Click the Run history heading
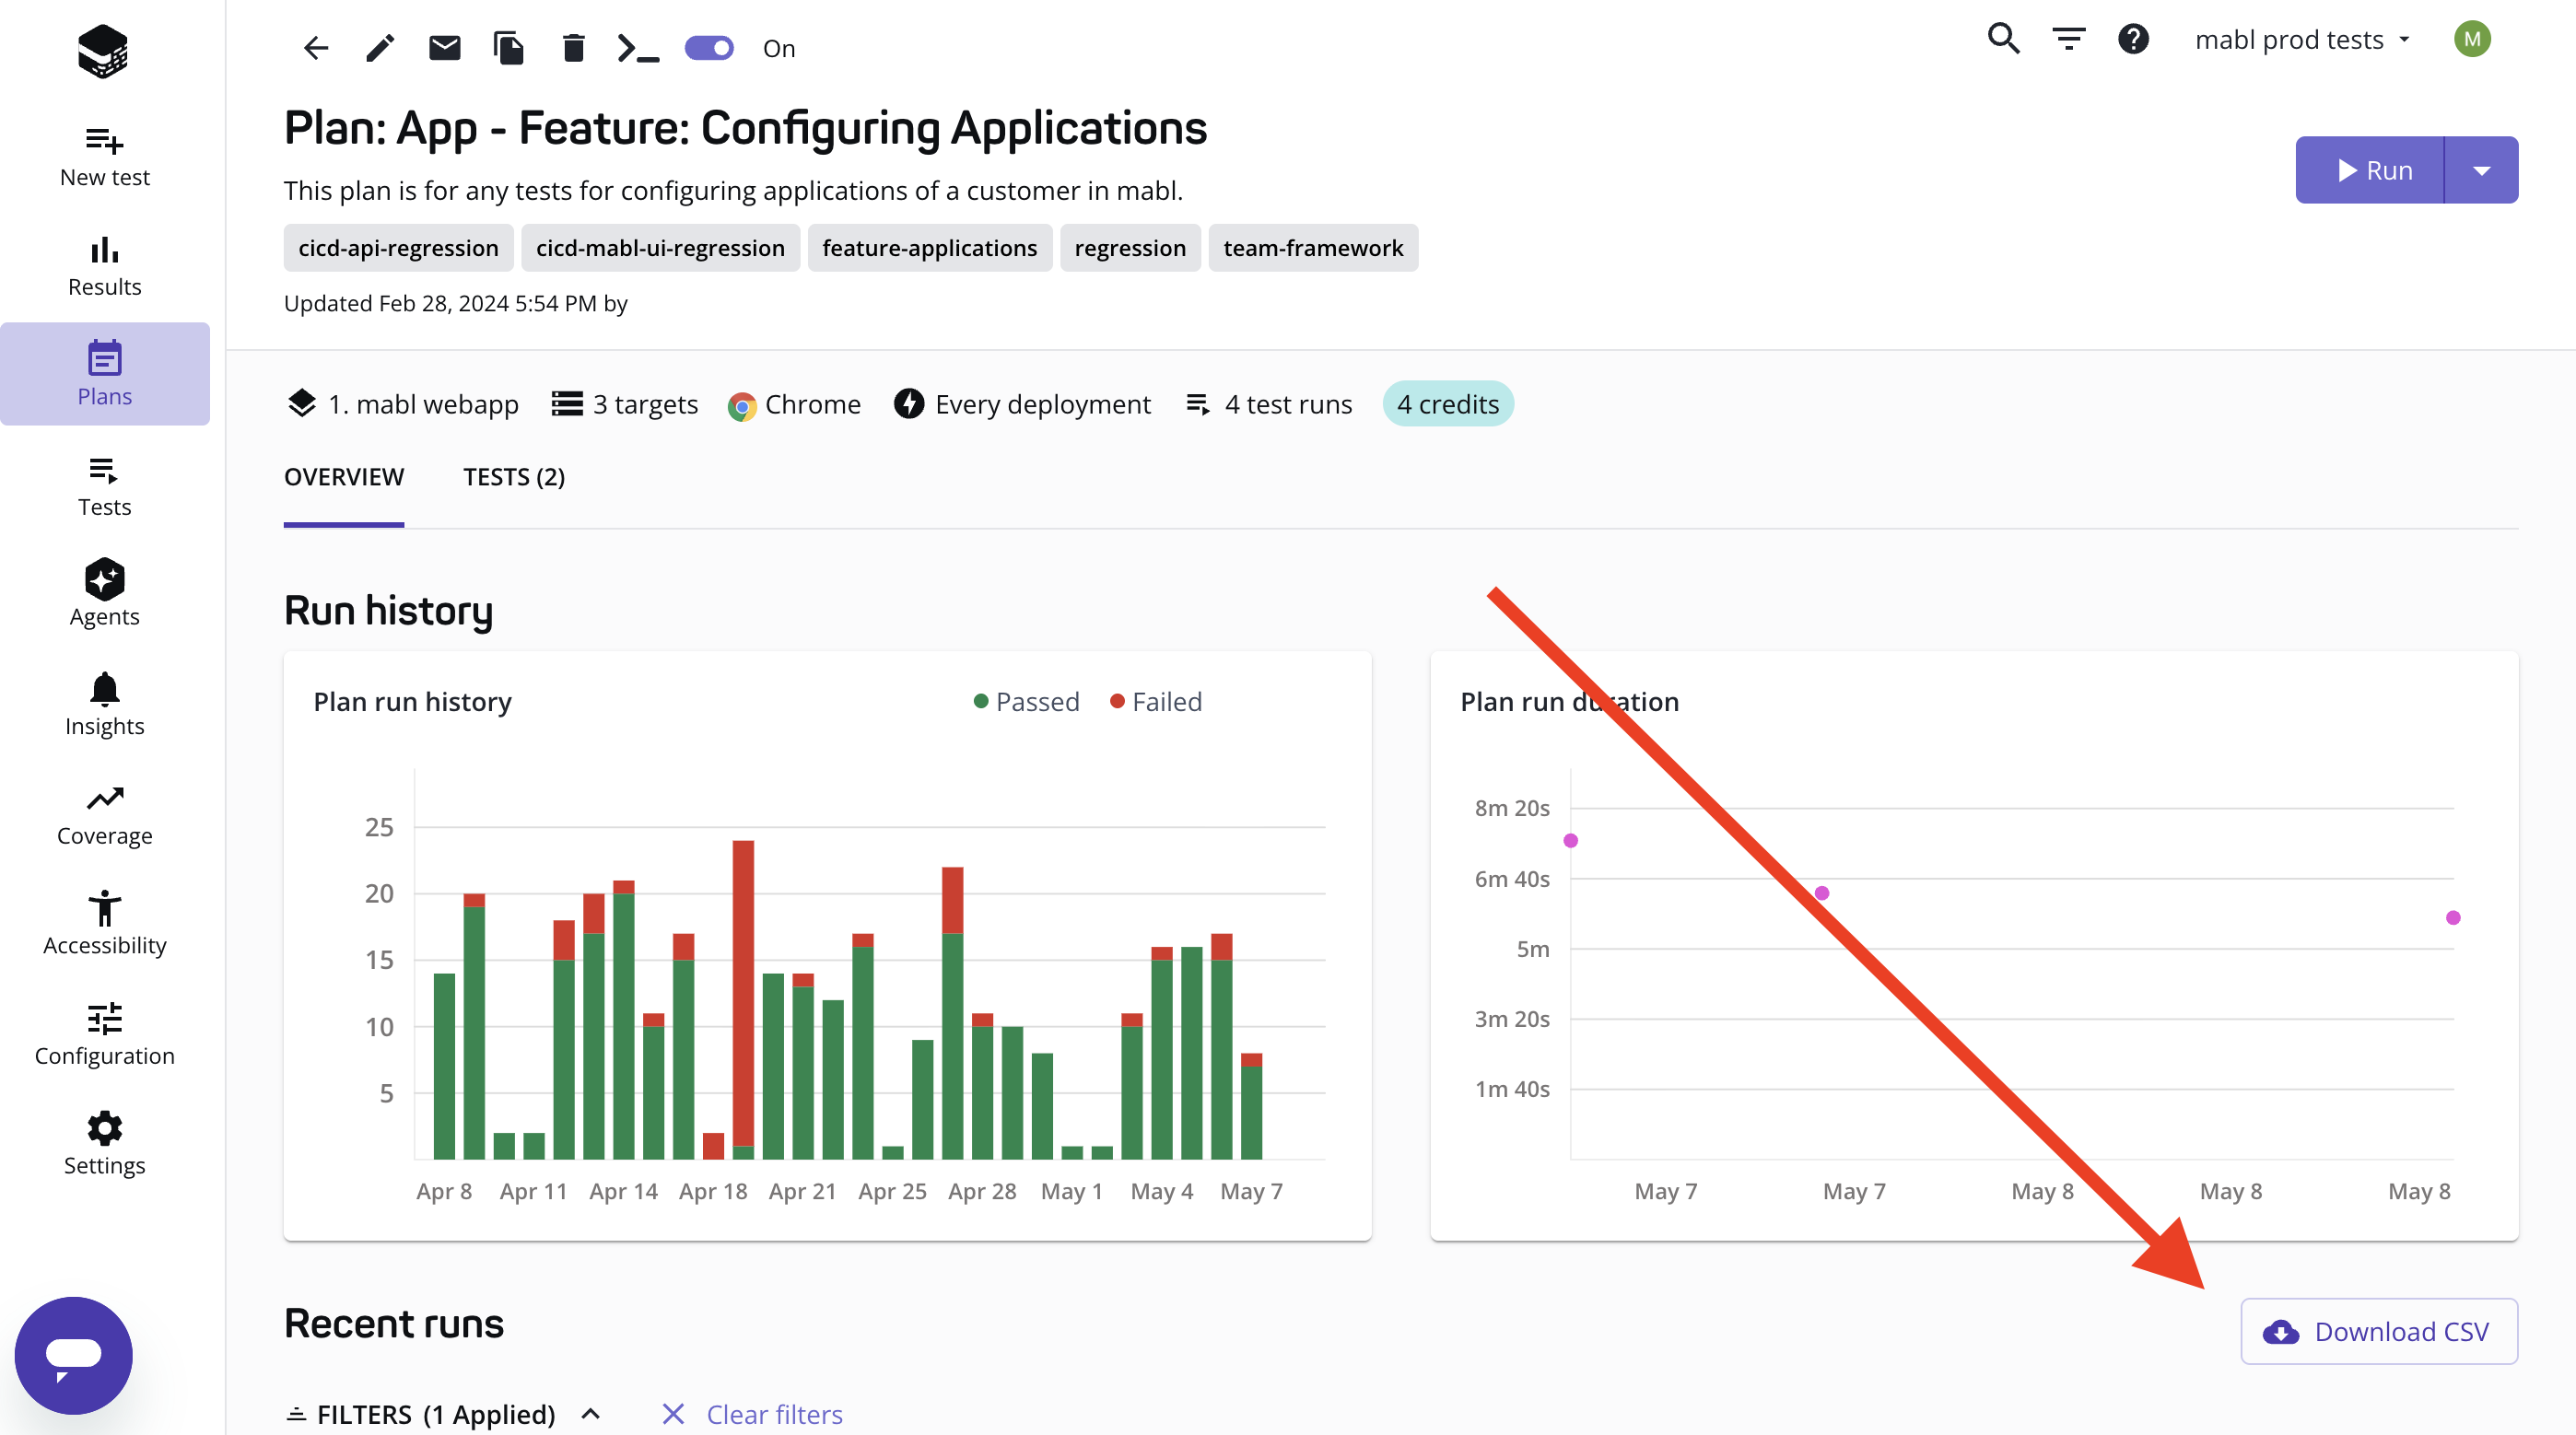Screen dimensions: 2576x1435 point(389,611)
